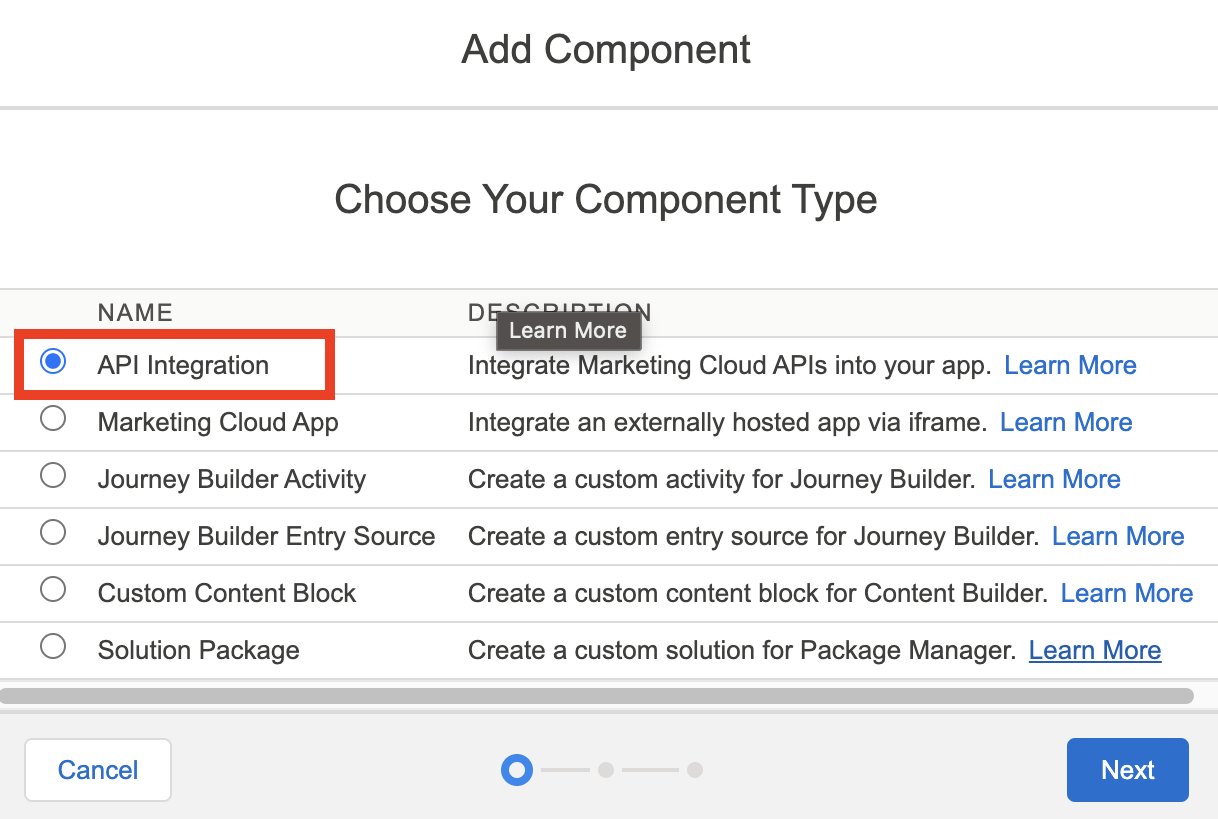
Task: Click 'Create a custom entry source for Journey Builder.' text
Action: (753, 536)
